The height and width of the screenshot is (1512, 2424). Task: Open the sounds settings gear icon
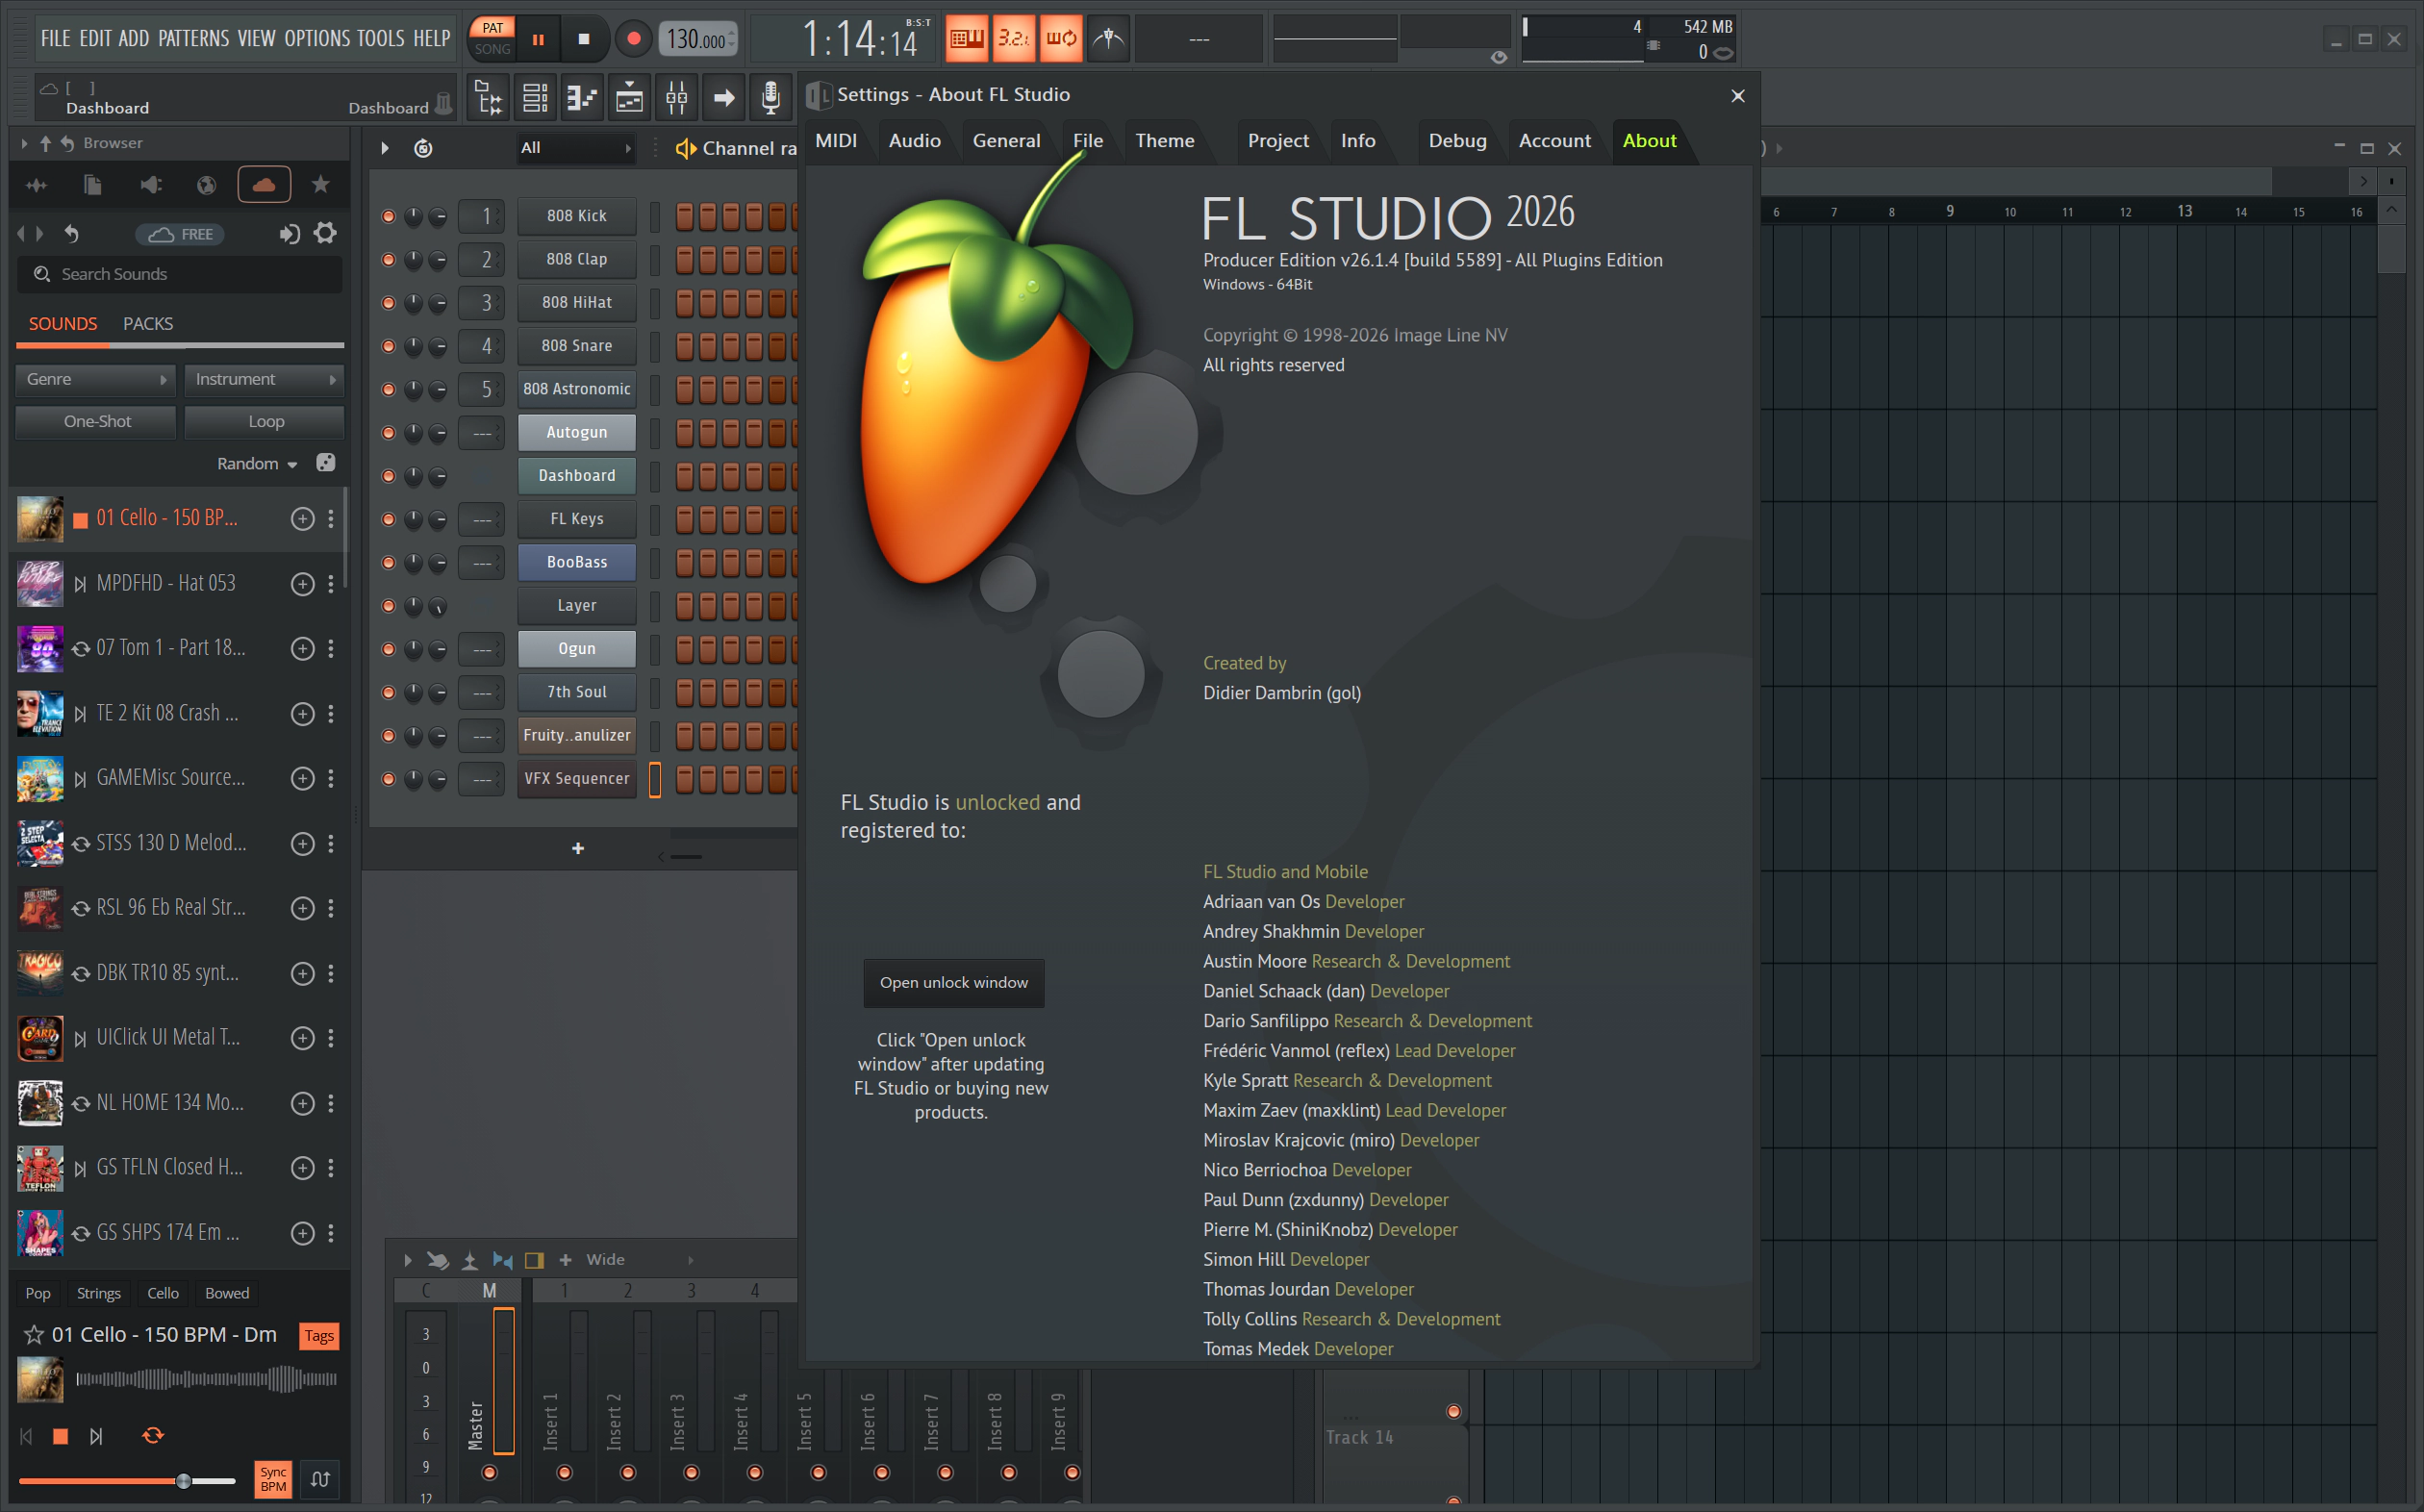pos(325,234)
